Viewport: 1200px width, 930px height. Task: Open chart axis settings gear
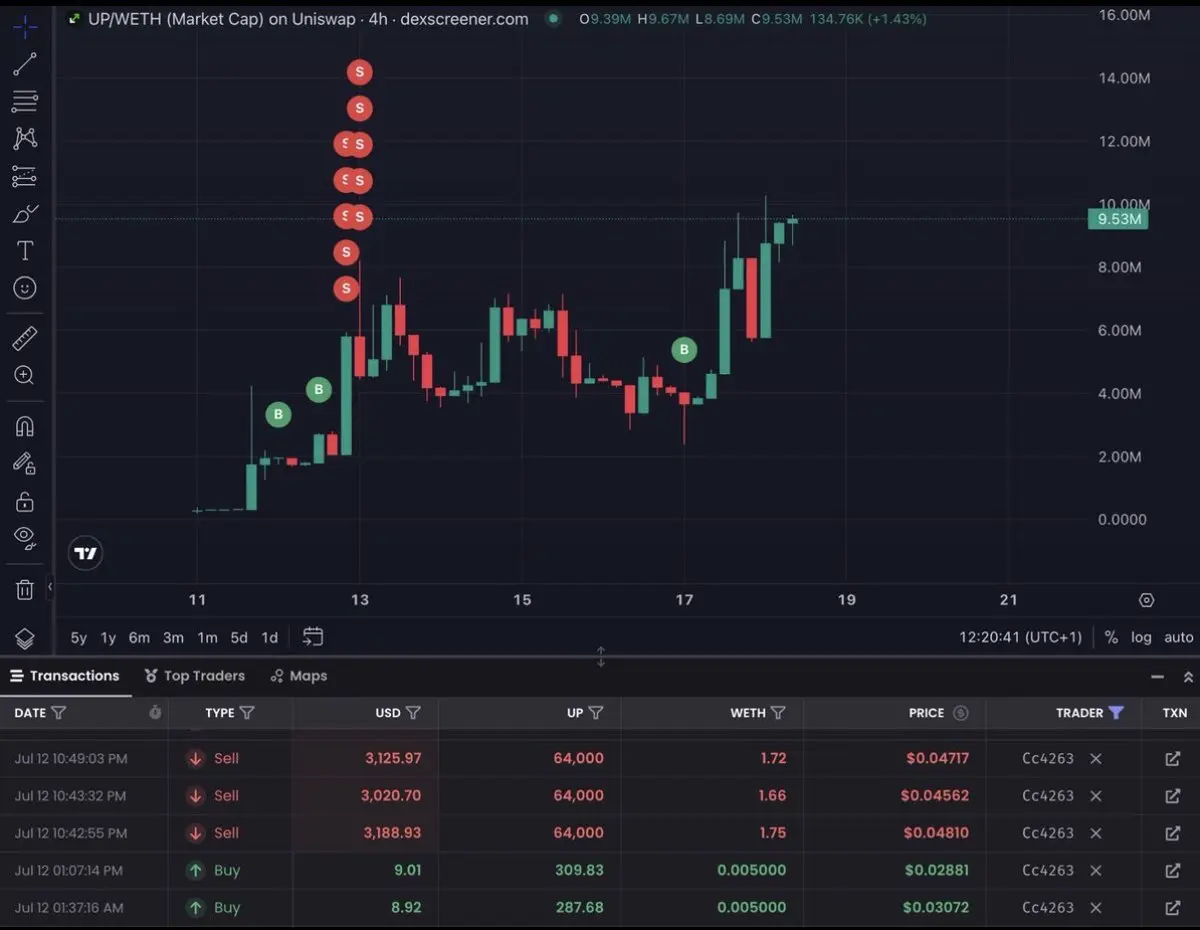tap(1147, 600)
